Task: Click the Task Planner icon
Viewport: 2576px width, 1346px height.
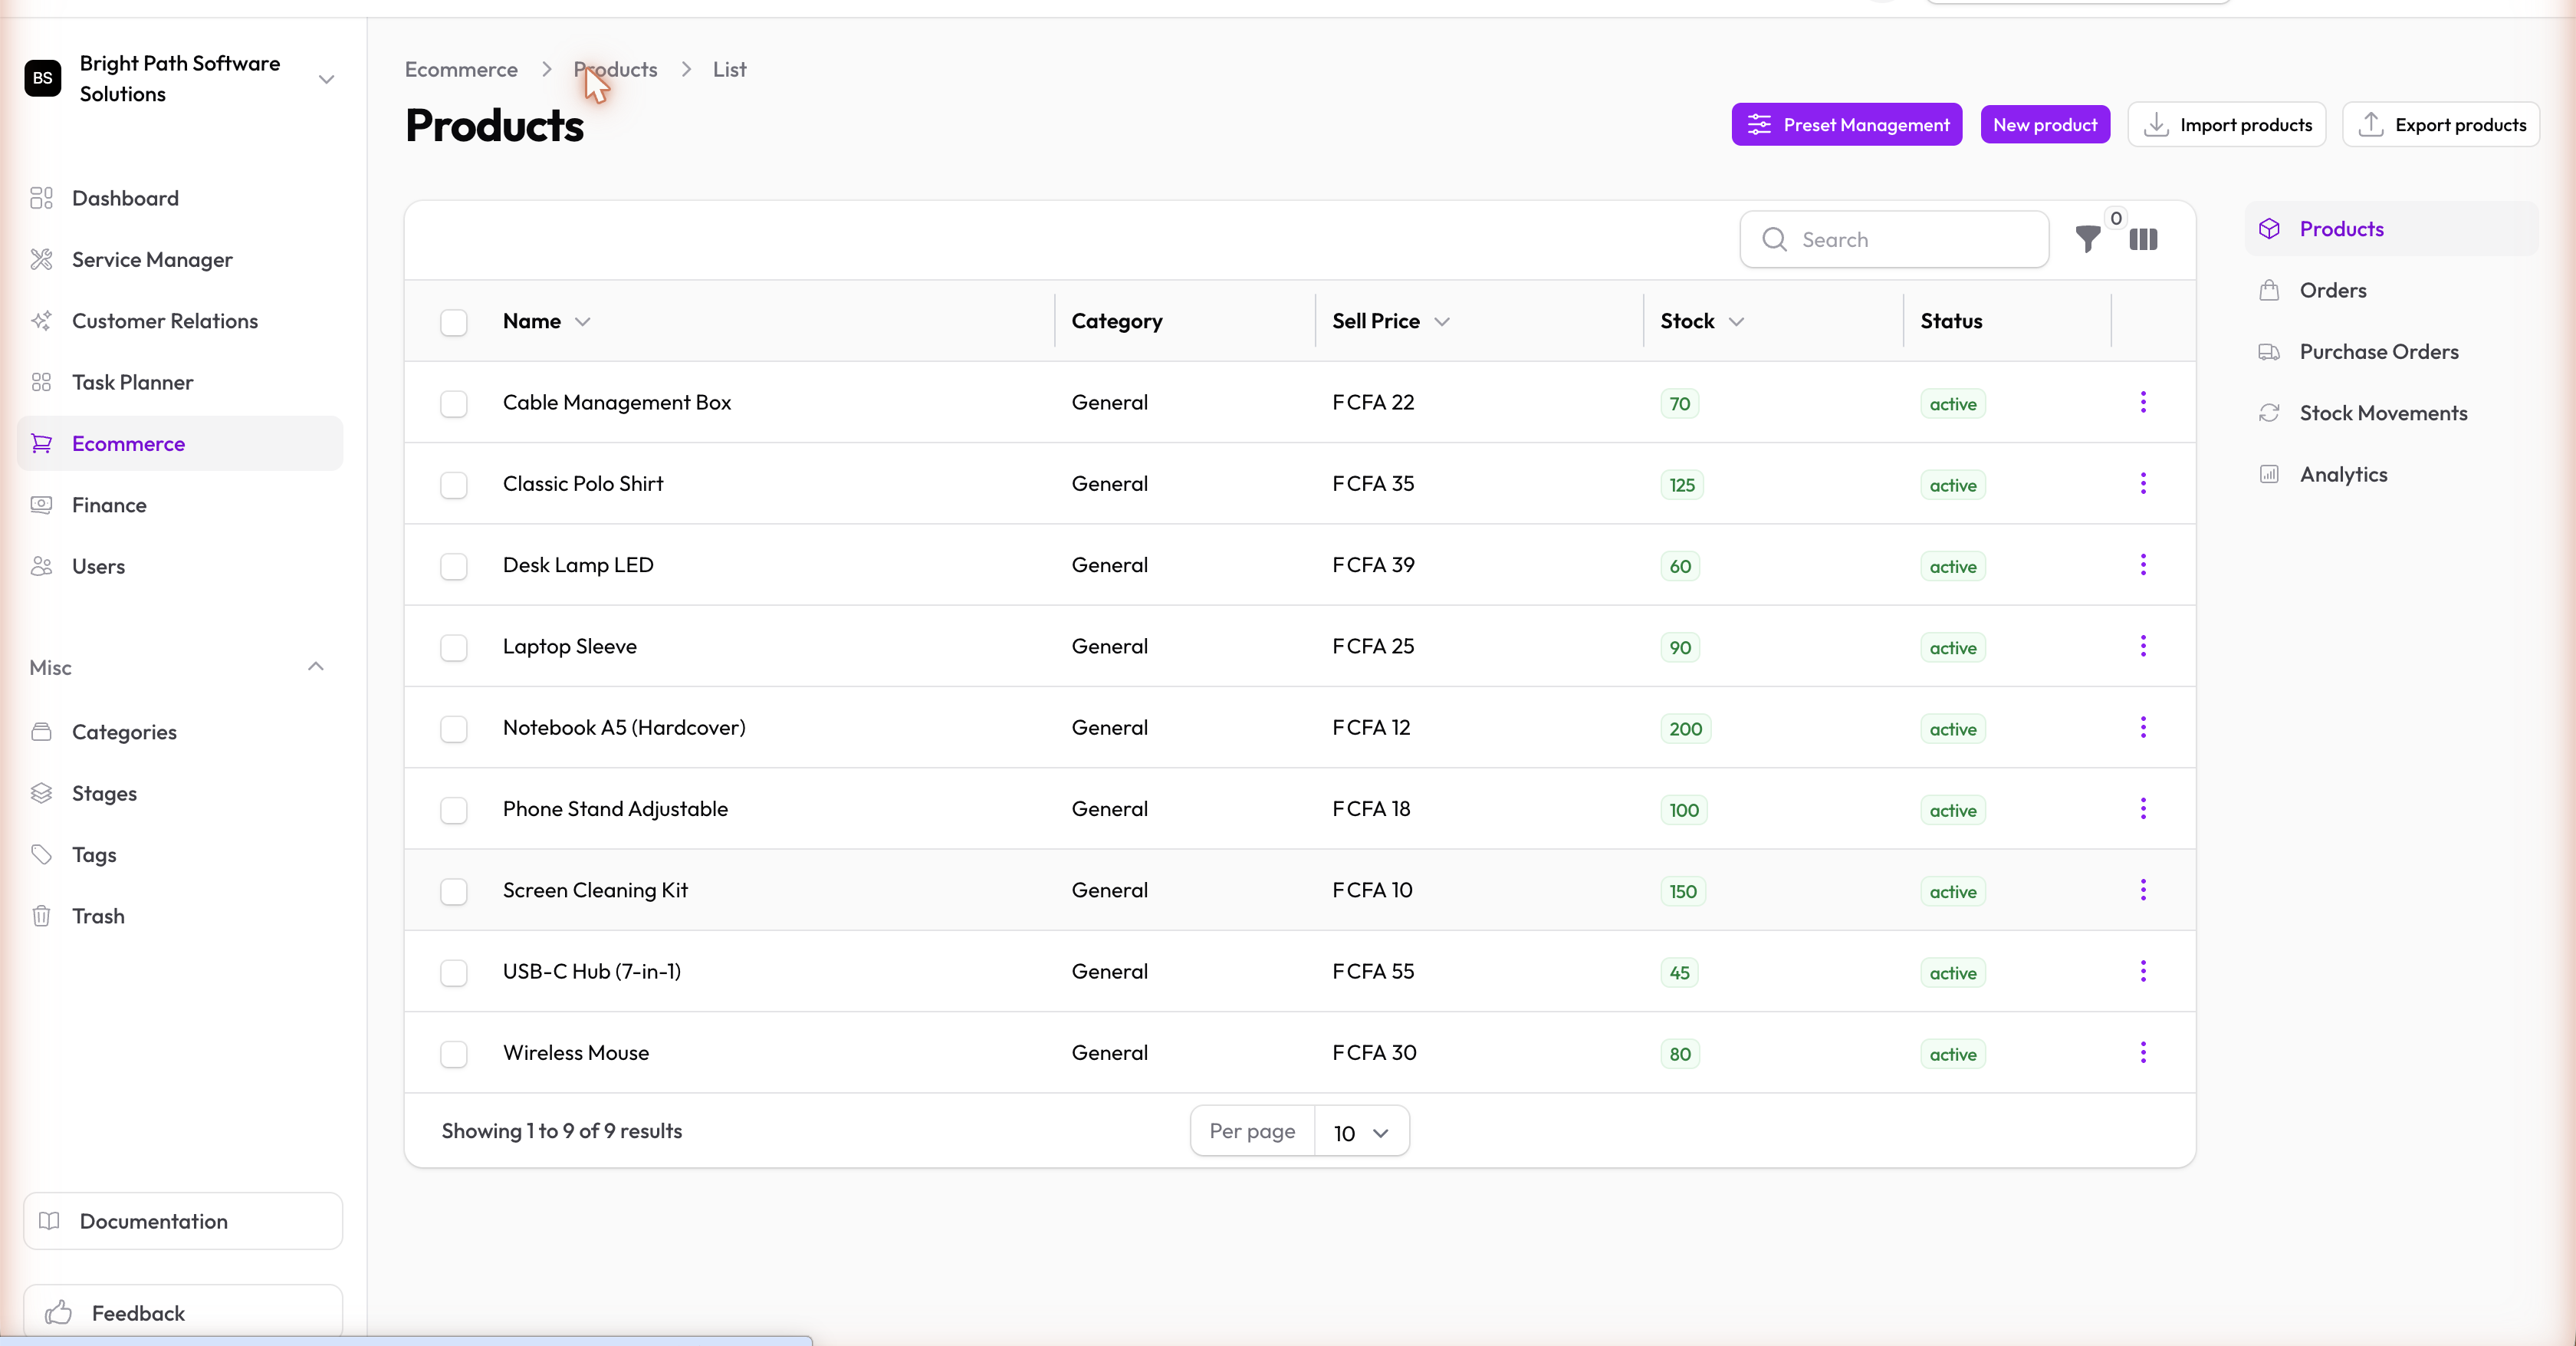Action: pyautogui.click(x=41, y=382)
